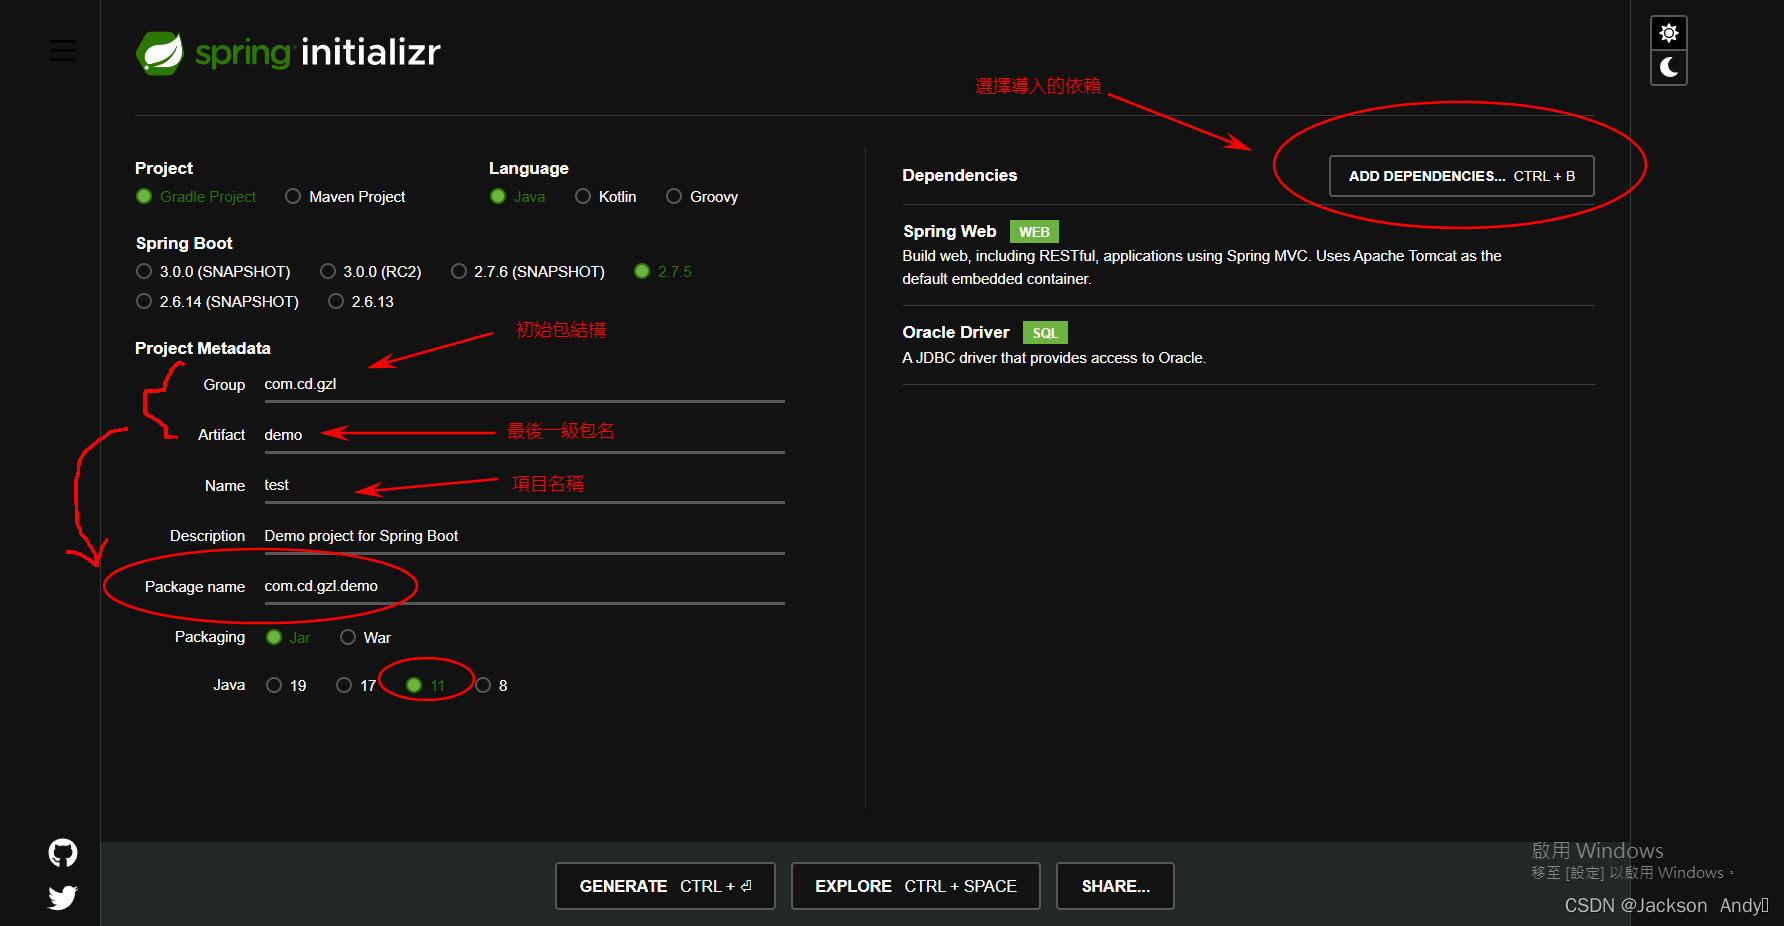Switch to light theme sun icon
This screenshot has width=1784, height=926.
point(1668,33)
